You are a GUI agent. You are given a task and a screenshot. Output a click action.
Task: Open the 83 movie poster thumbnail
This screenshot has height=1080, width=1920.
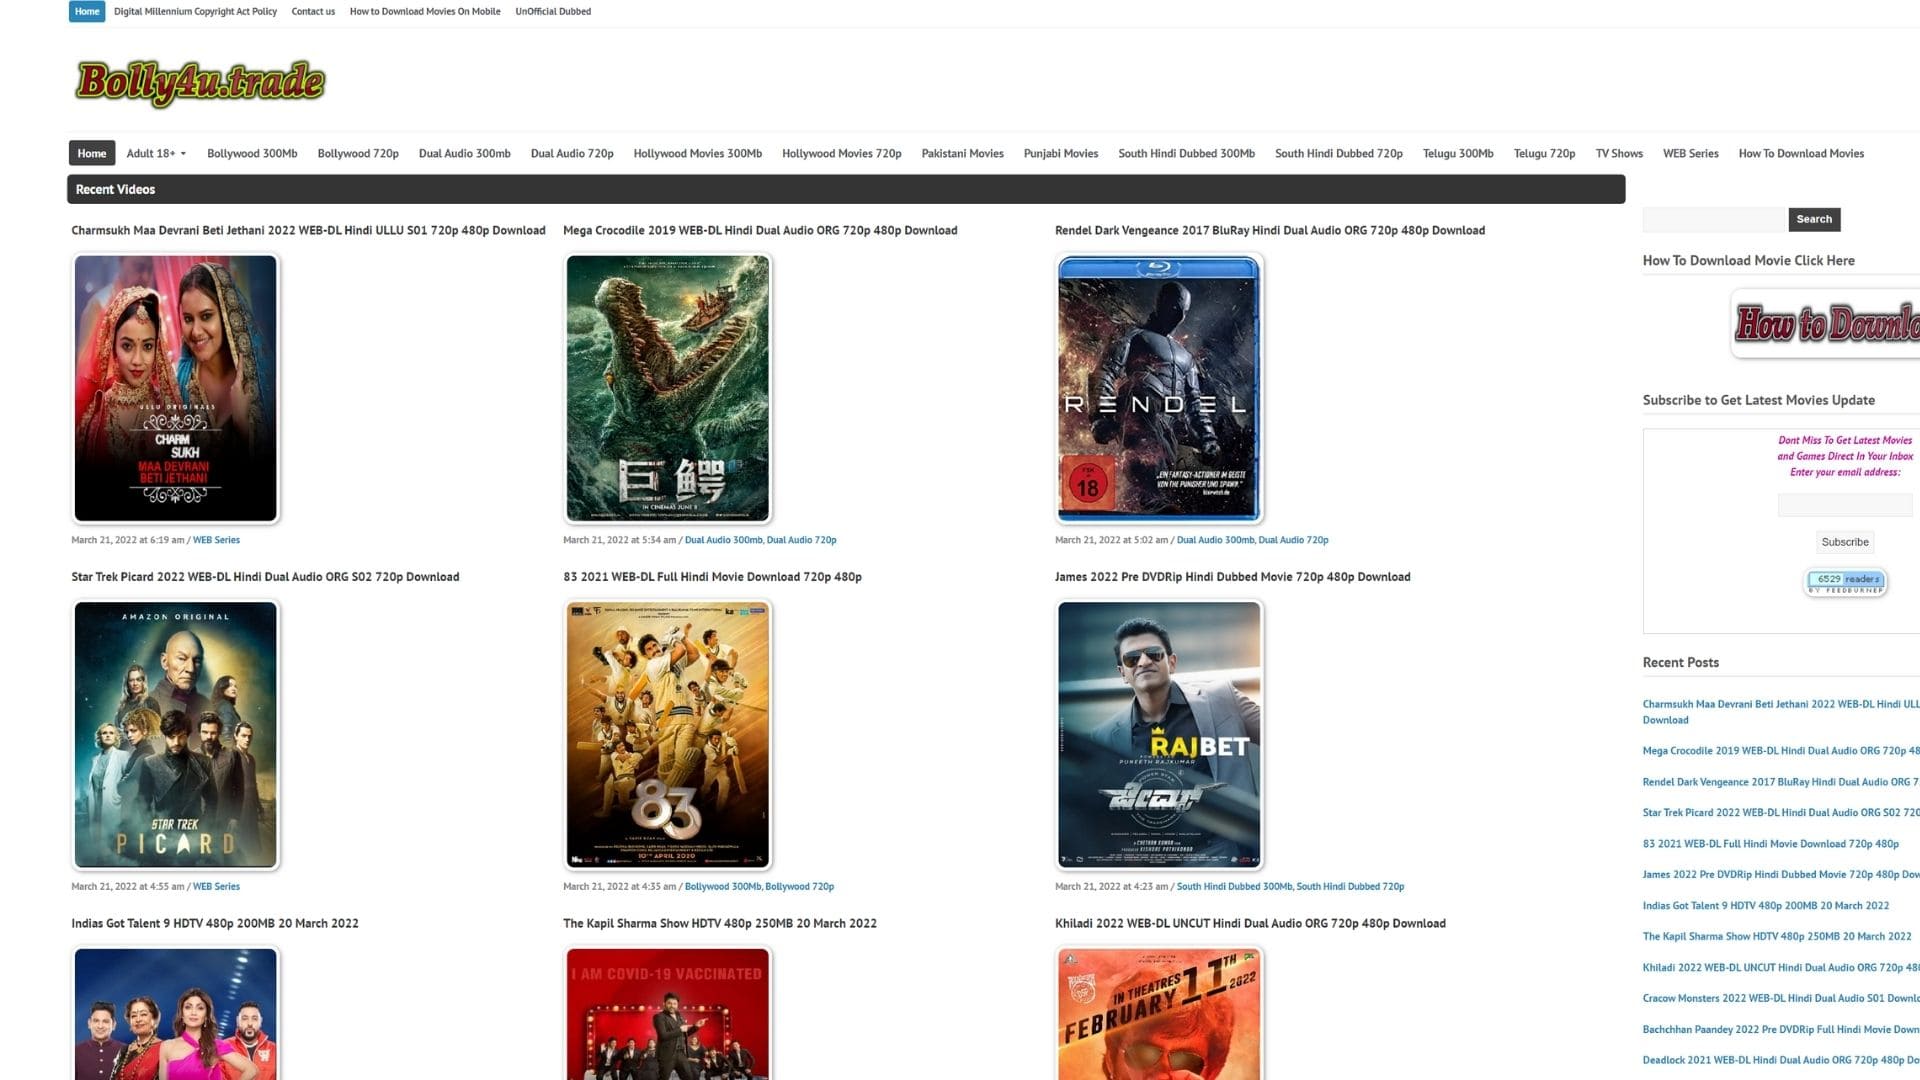(668, 735)
